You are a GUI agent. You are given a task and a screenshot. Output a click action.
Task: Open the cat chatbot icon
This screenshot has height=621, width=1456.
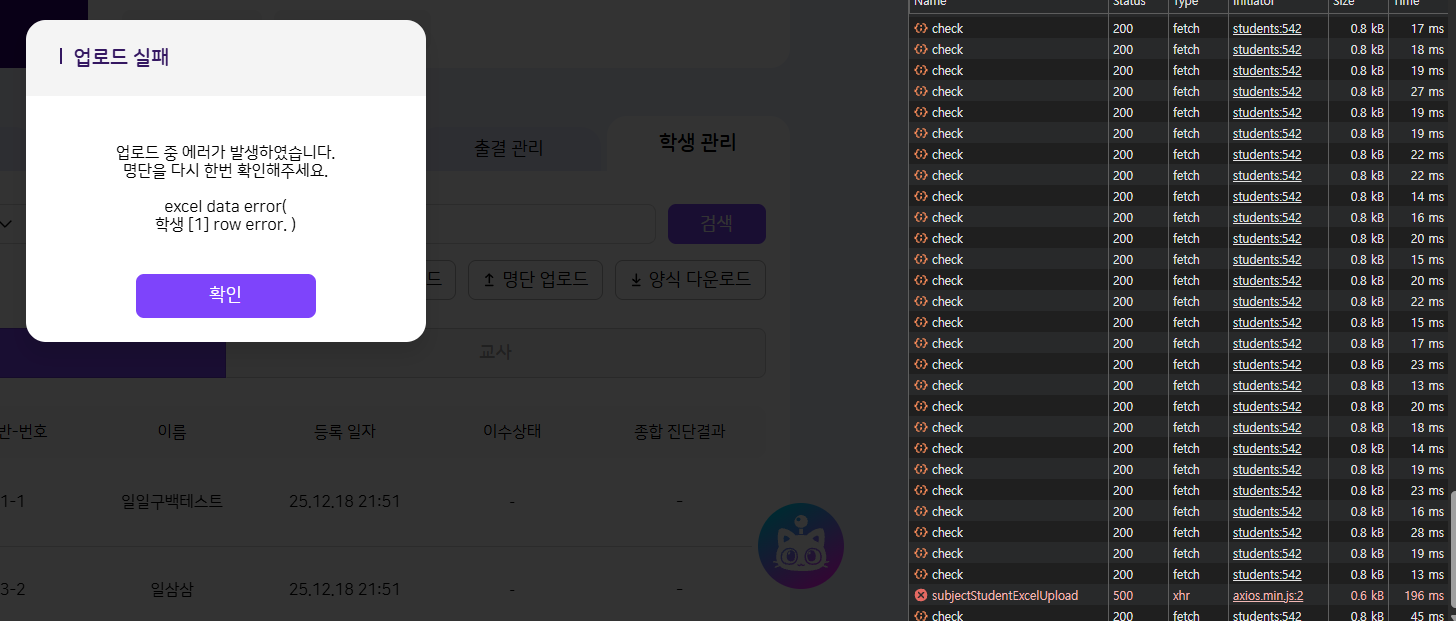pyautogui.click(x=800, y=546)
